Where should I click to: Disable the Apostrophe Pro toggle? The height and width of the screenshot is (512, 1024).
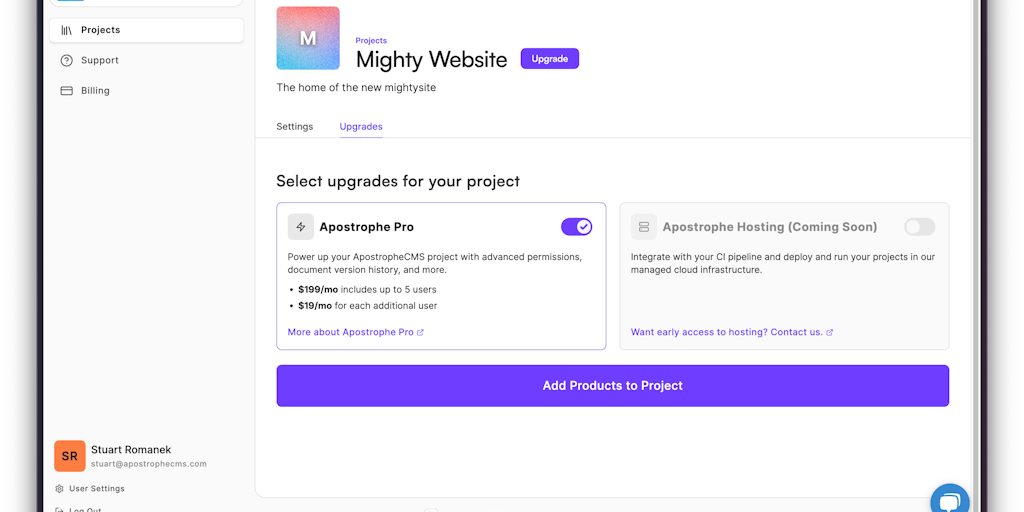point(577,227)
